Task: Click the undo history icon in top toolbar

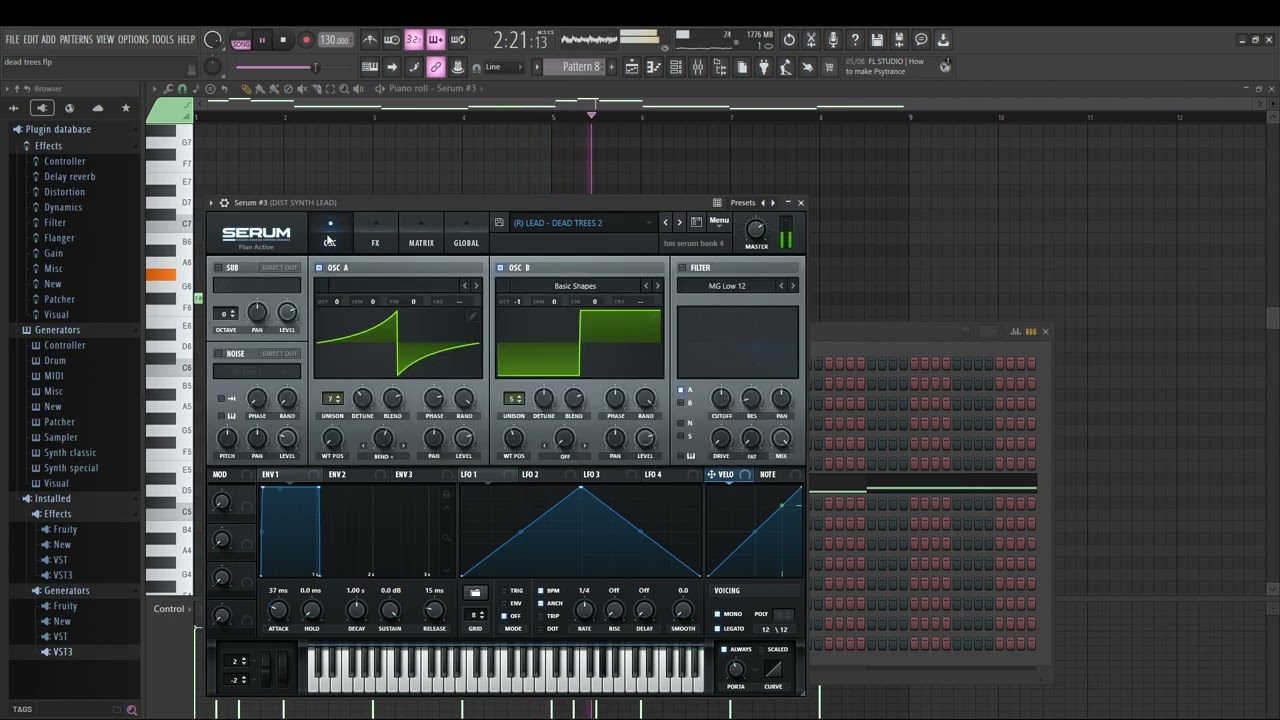Action: click(x=789, y=40)
